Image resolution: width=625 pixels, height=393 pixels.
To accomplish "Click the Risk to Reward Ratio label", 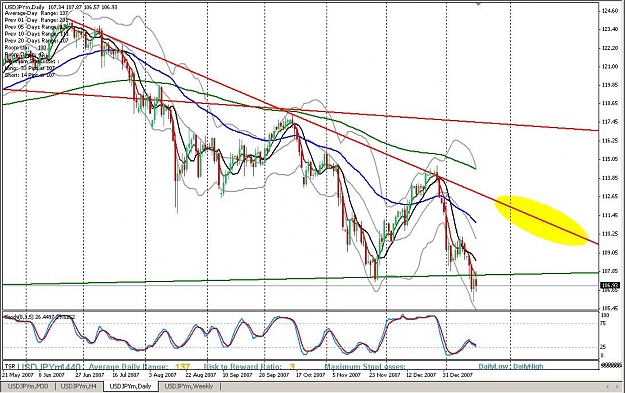I will point(242,366).
